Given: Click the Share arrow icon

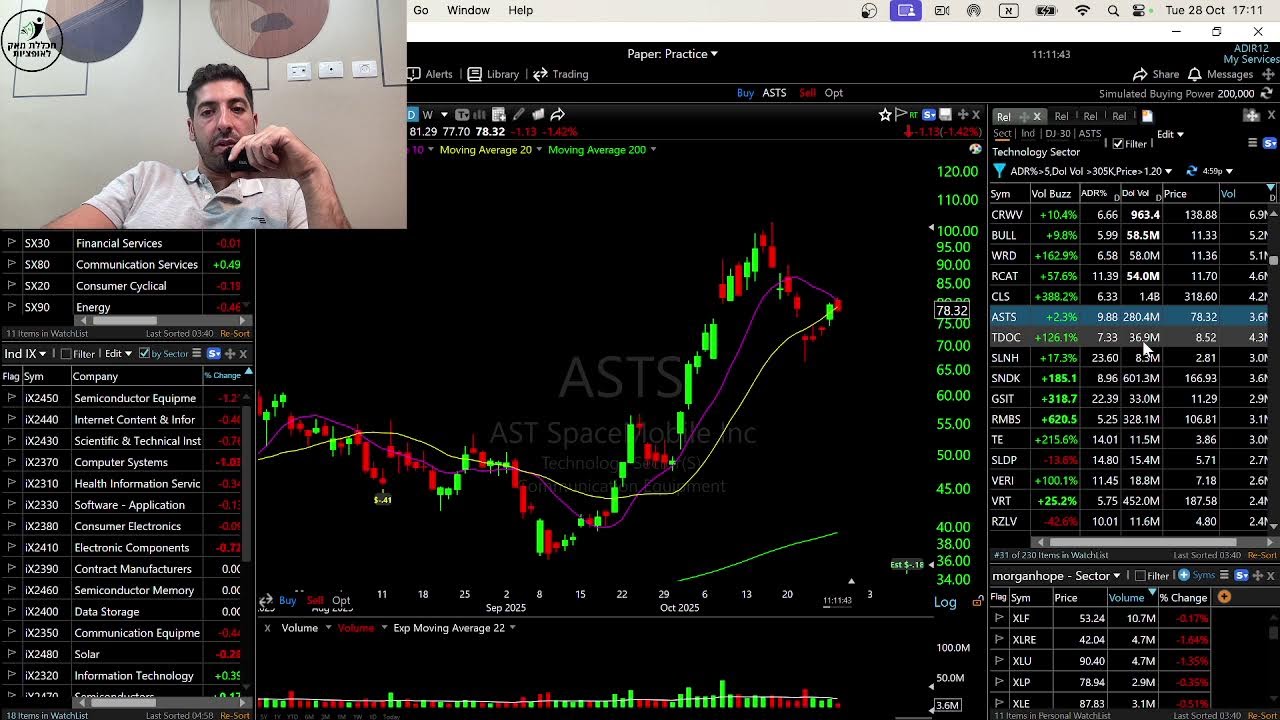Looking at the screenshot, I should (1140, 74).
